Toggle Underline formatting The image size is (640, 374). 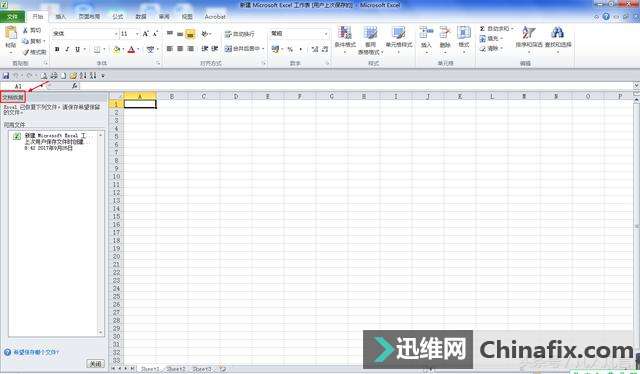click(77, 49)
